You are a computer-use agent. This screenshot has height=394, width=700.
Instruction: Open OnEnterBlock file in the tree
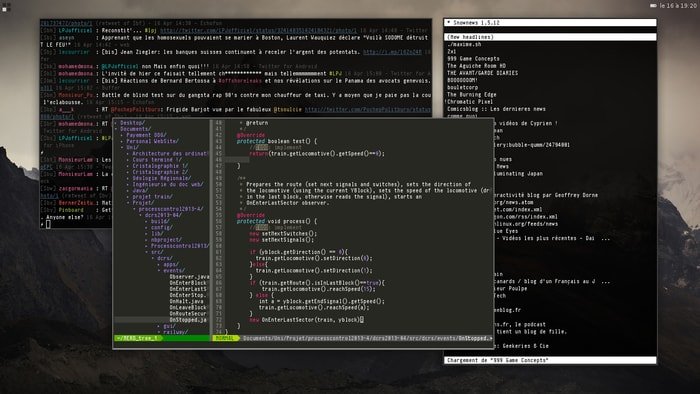click(188, 283)
